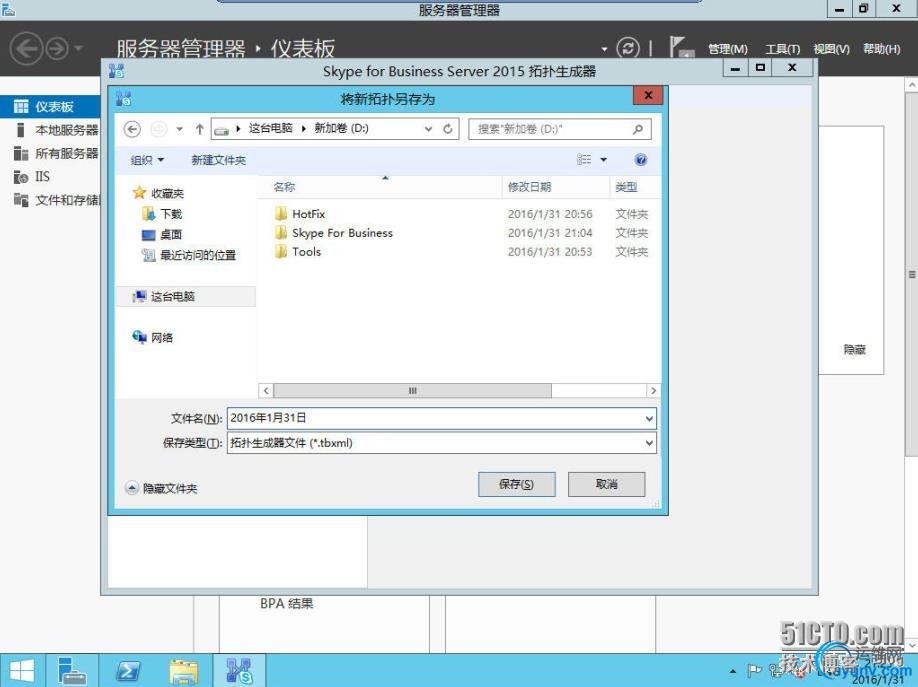Click This PC (这台电脑) in the address path
The width and height of the screenshot is (918, 687).
pyautogui.click(x=270, y=128)
